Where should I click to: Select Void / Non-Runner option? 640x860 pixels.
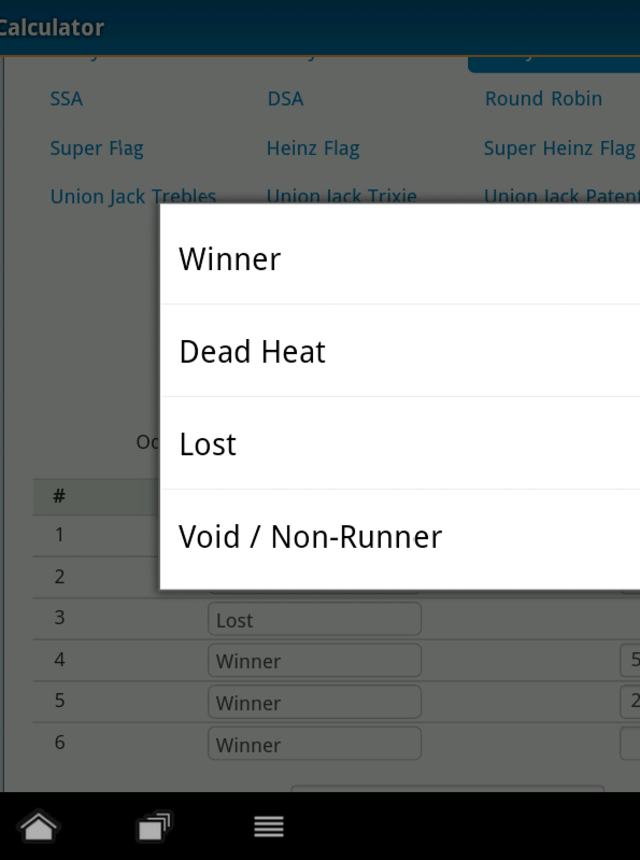click(x=400, y=536)
